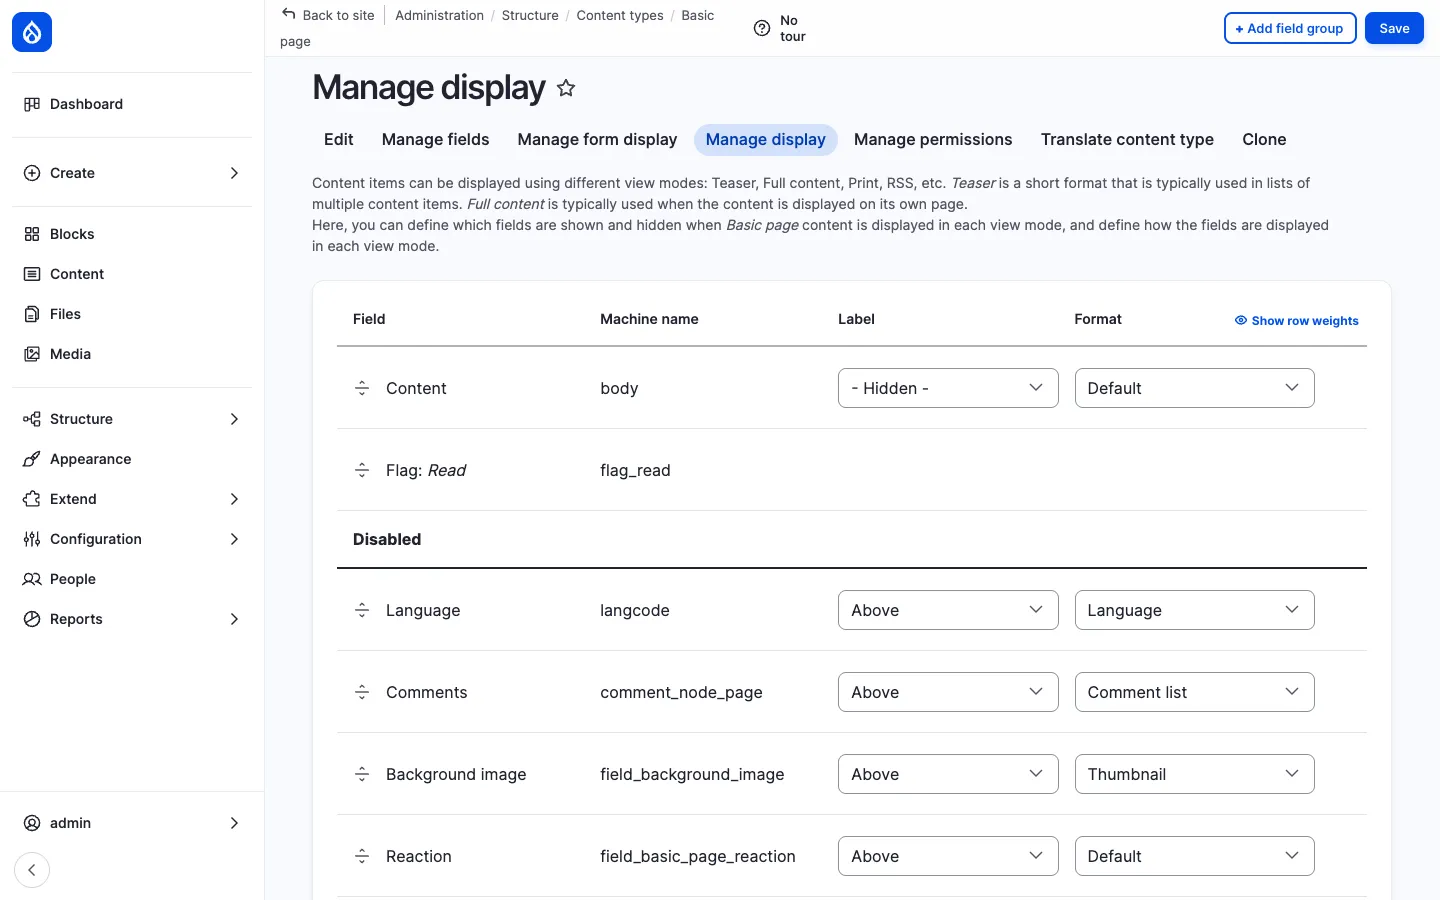Click drag handle for Language row
The height and width of the screenshot is (900, 1440).
[x=362, y=610]
